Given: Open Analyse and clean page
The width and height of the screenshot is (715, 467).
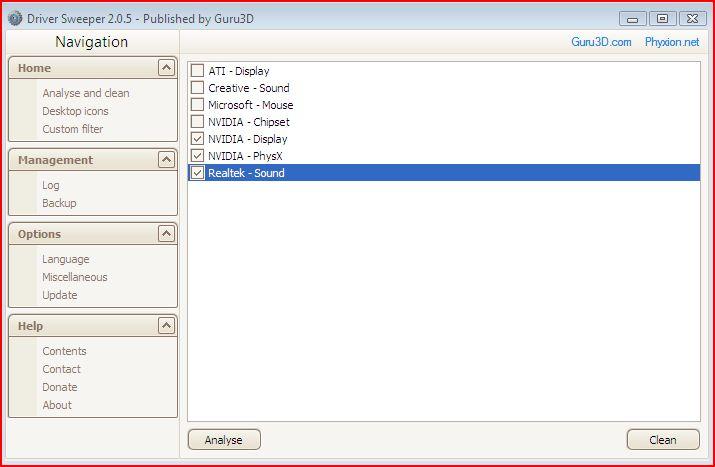Looking at the screenshot, I should [x=86, y=93].
